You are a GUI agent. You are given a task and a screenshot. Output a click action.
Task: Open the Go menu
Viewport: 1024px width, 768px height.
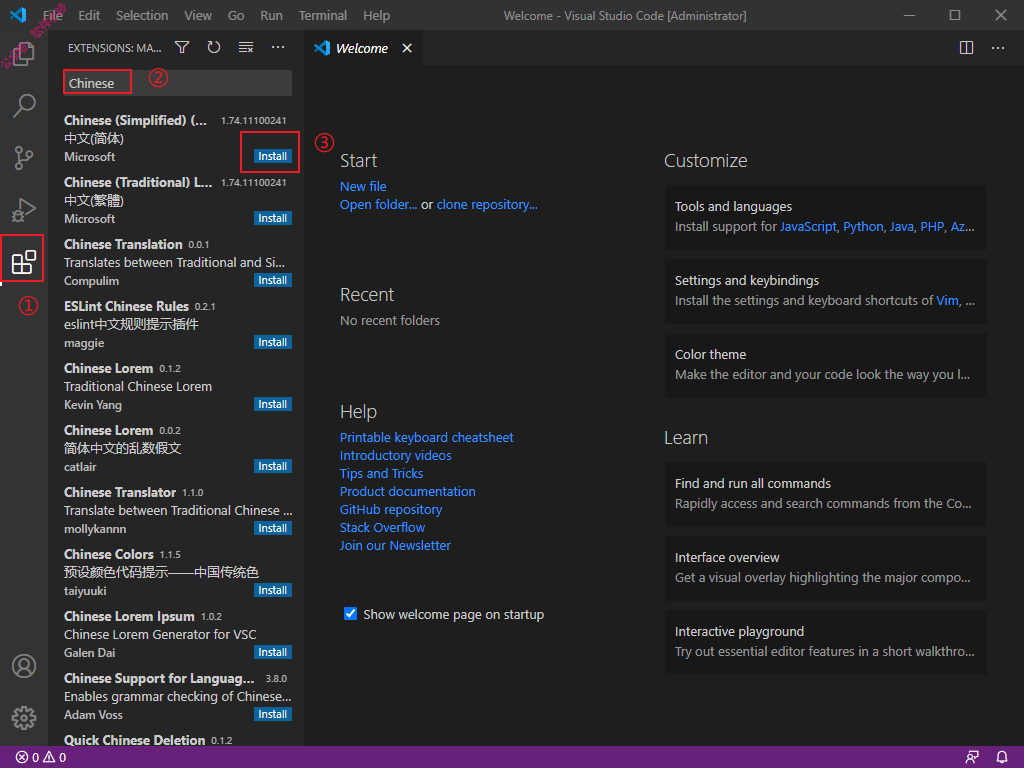pyautogui.click(x=236, y=16)
